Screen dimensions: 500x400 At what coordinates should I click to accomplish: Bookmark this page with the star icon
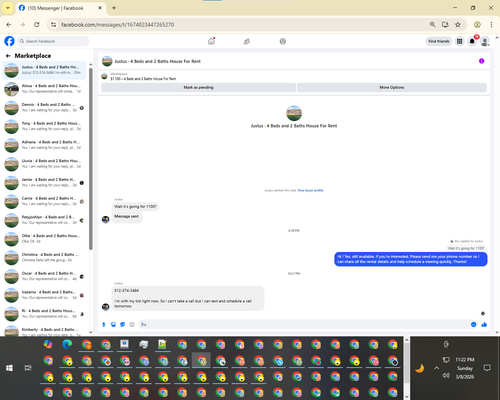(x=458, y=25)
